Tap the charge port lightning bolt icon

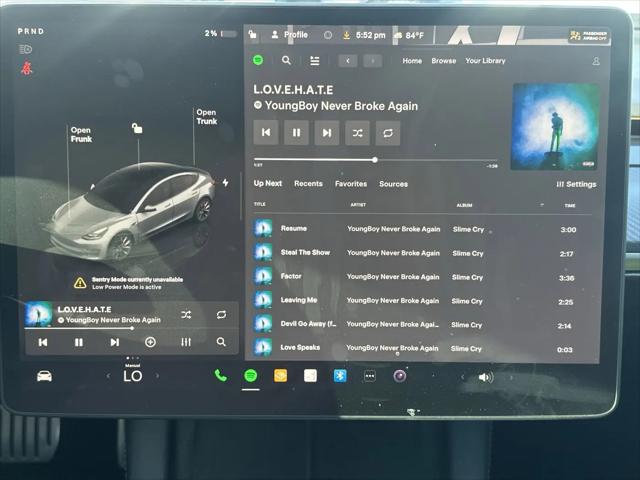click(x=225, y=182)
